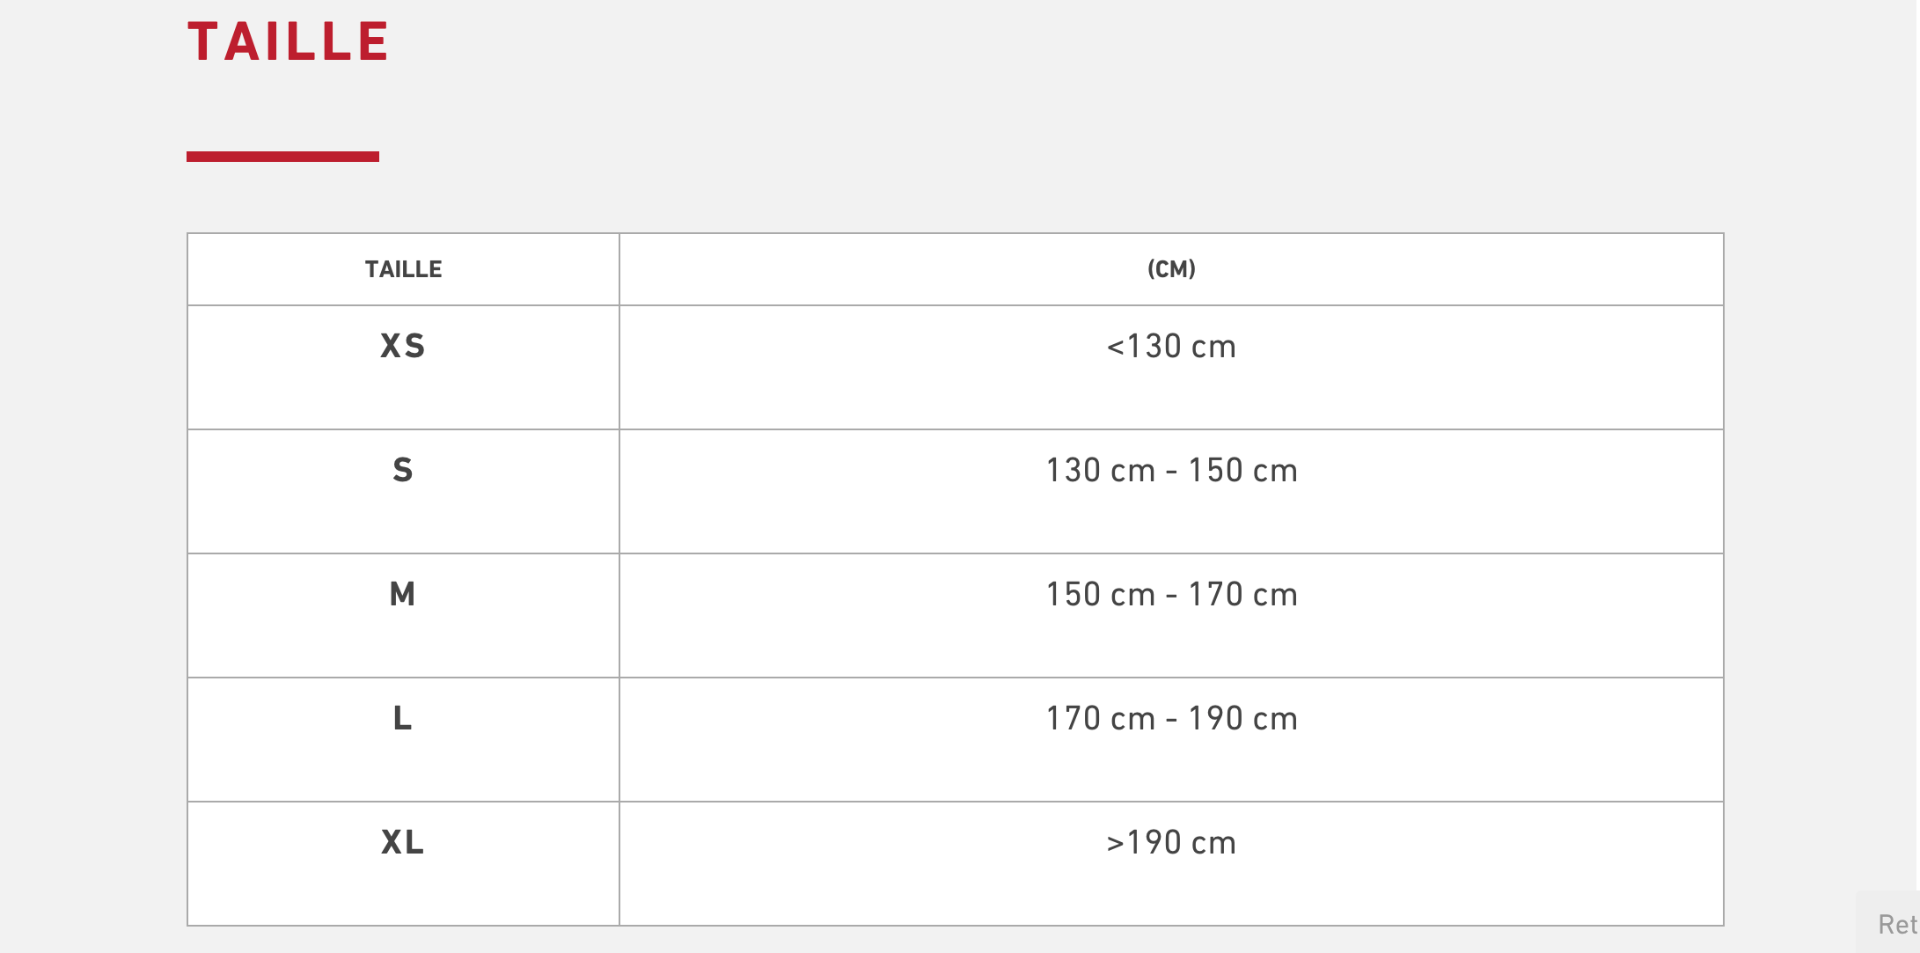1920x953 pixels.
Task: Click the <130 cm measurement
Action: pyautogui.click(x=1171, y=346)
